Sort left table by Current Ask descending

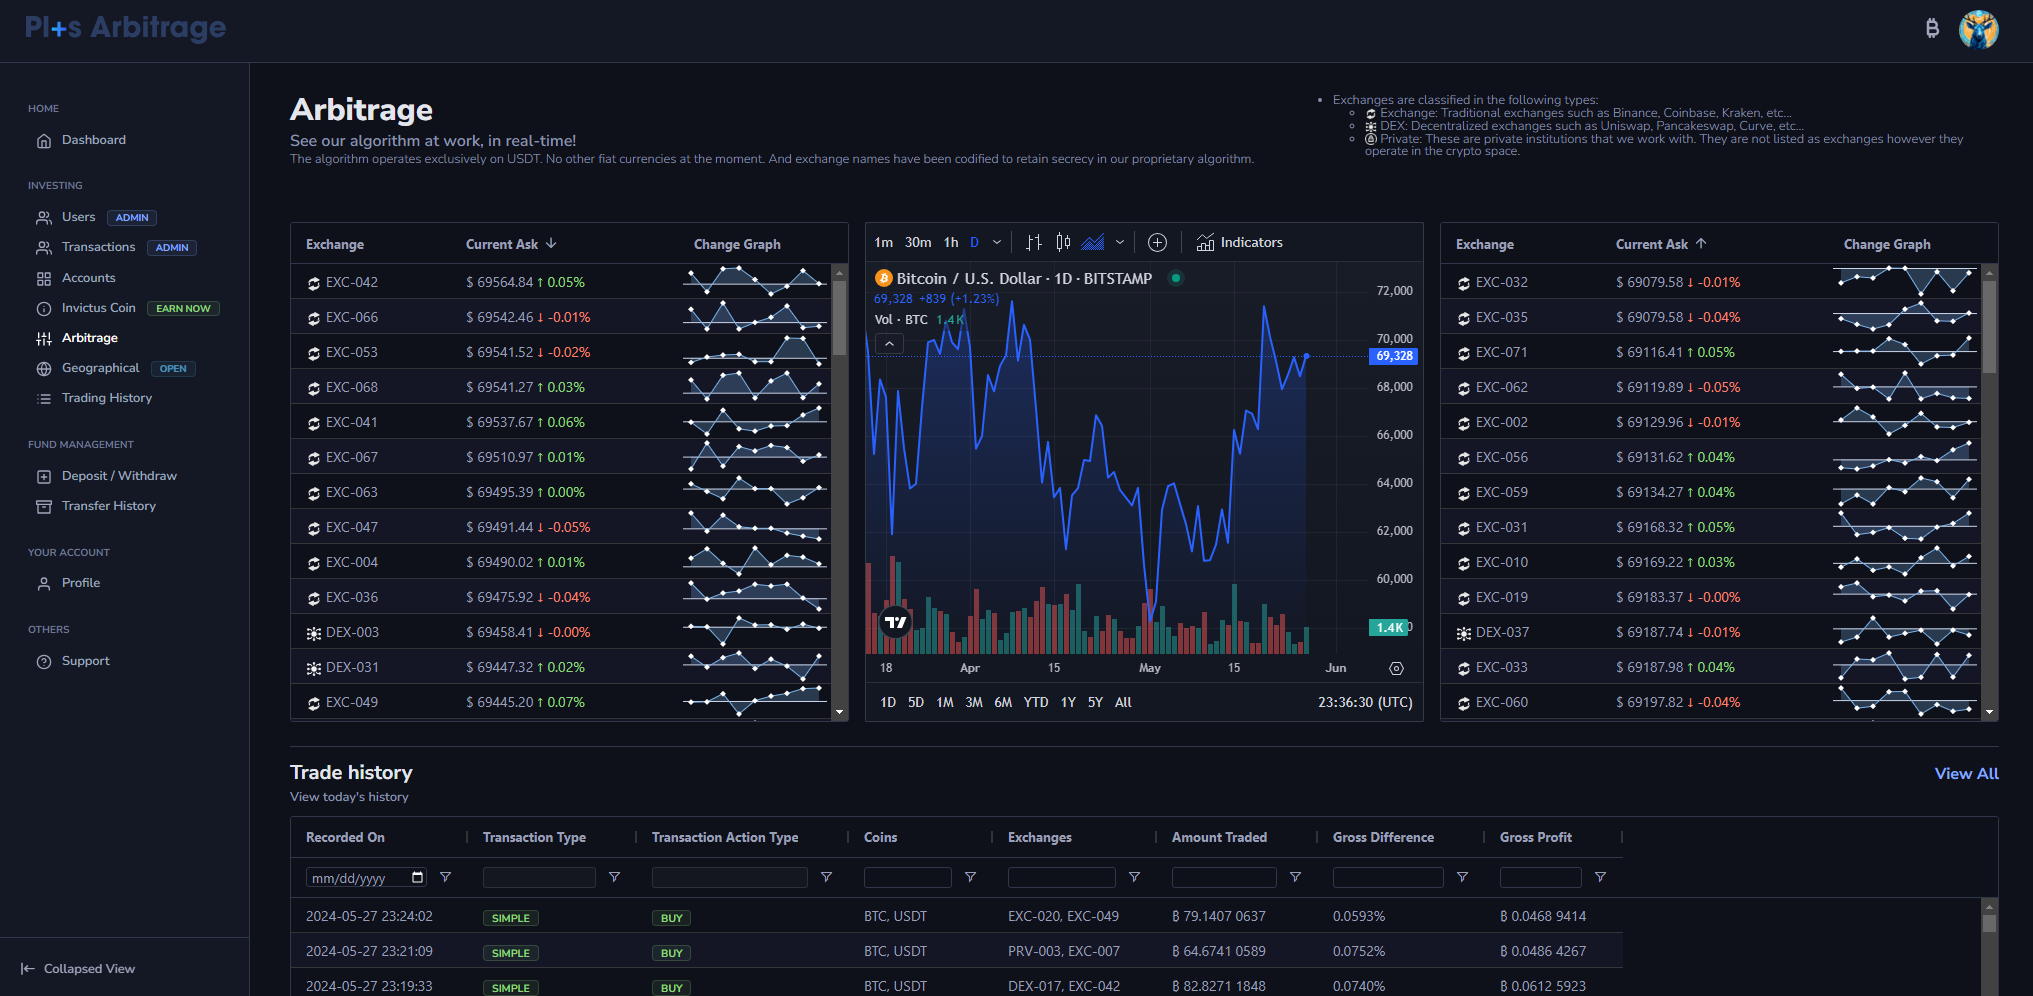click(x=511, y=244)
